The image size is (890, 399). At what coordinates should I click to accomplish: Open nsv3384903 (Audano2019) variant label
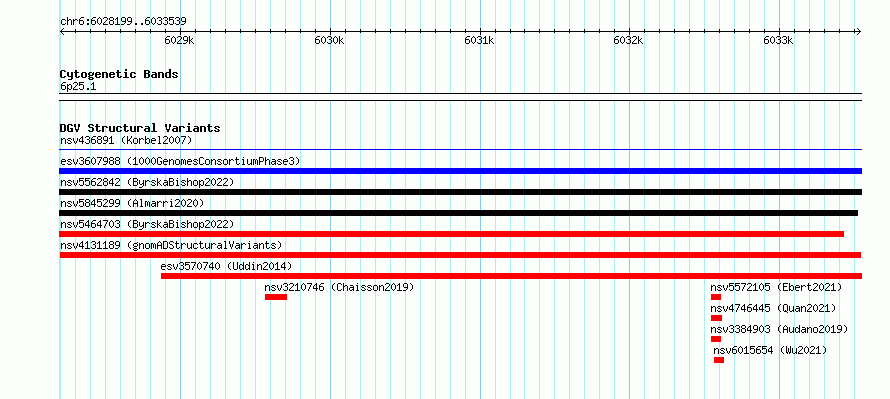click(x=779, y=329)
